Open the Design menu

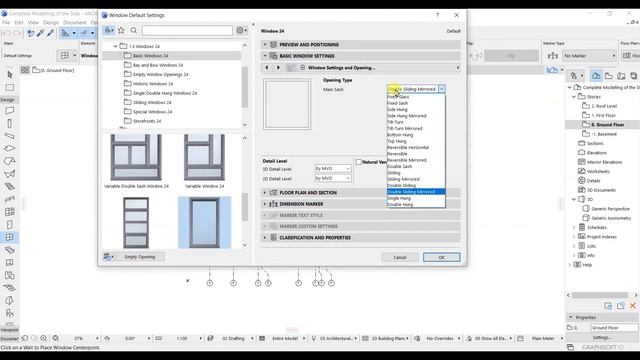click(x=51, y=22)
